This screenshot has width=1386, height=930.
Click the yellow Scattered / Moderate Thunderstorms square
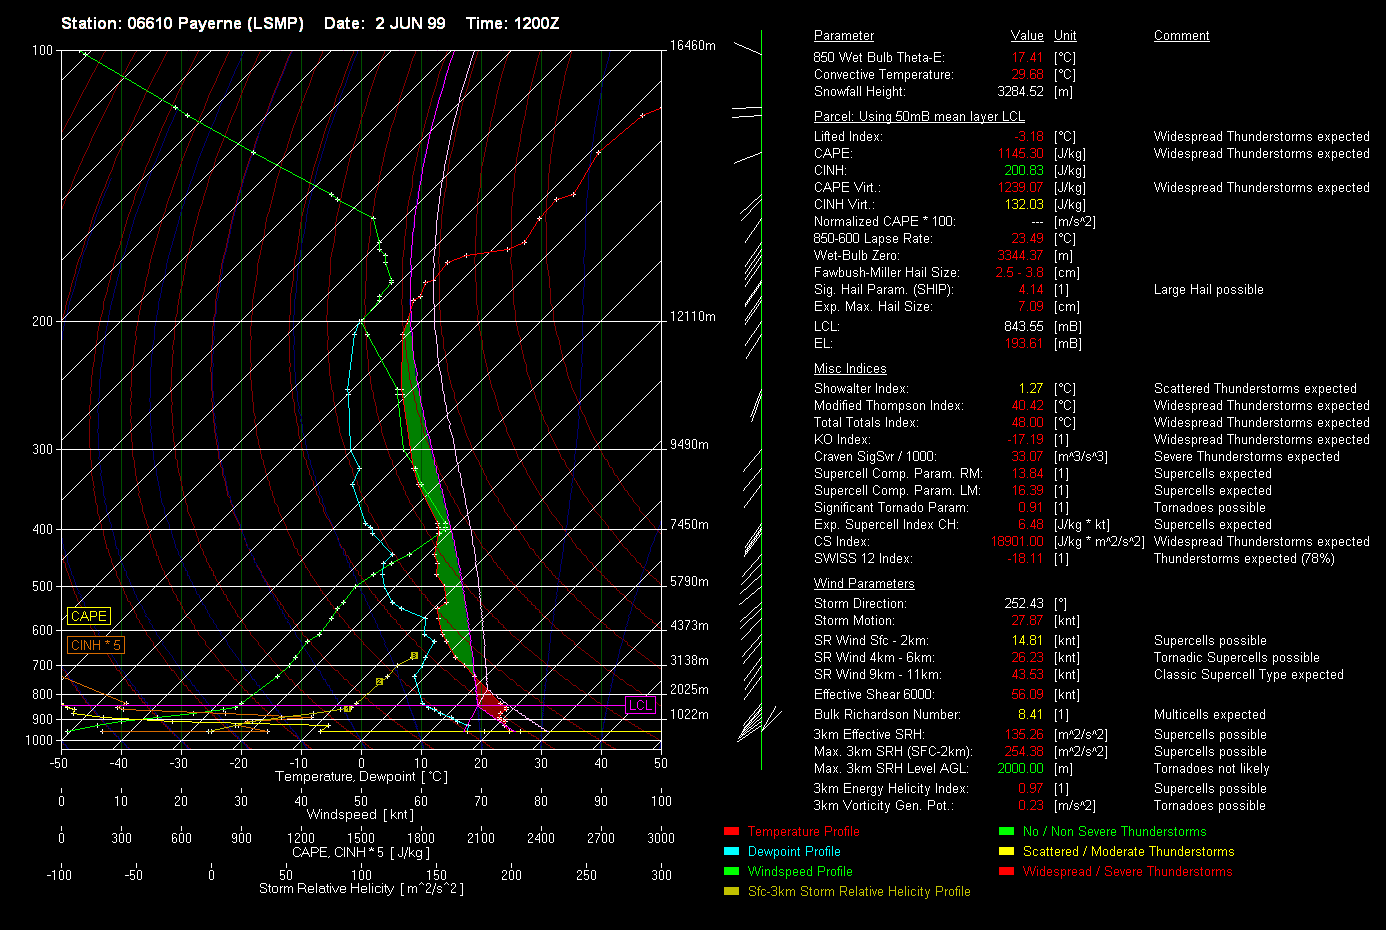1006,852
